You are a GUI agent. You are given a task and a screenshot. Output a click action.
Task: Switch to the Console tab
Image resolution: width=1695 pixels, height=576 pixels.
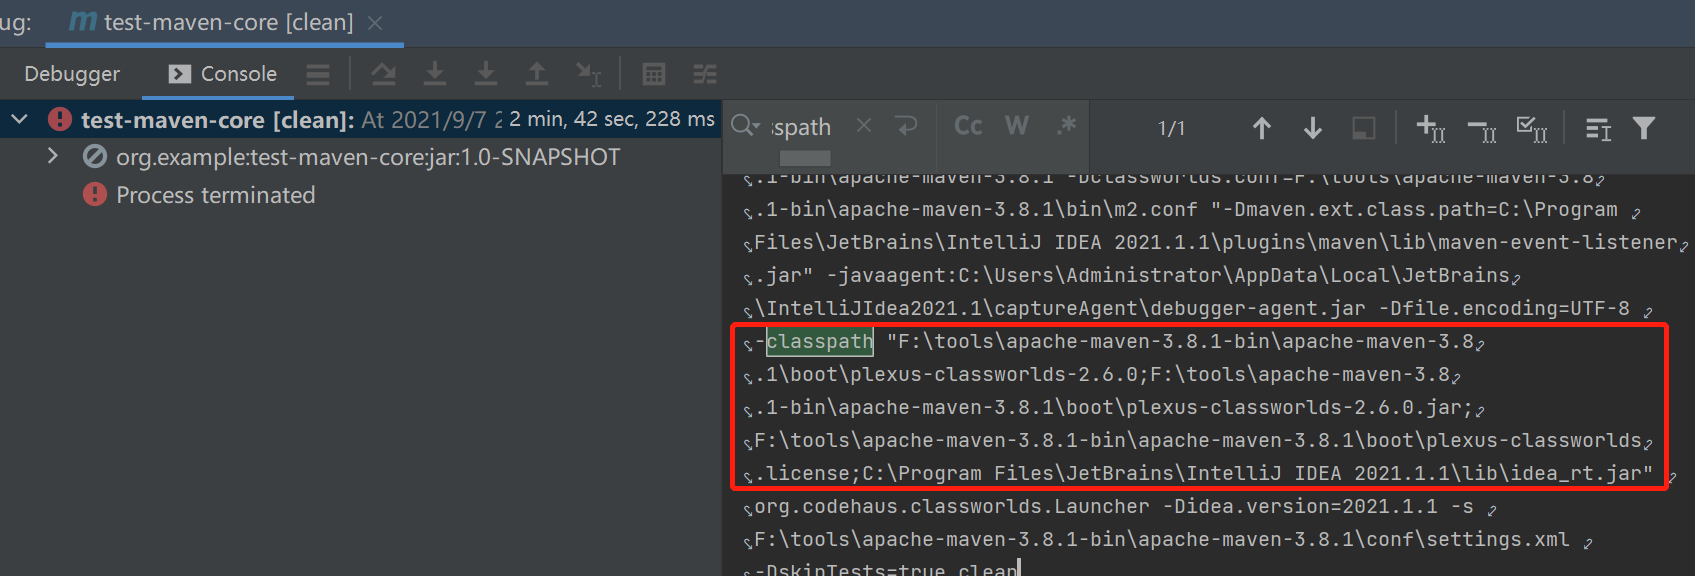pyautogui.click(x=223, y=74)
